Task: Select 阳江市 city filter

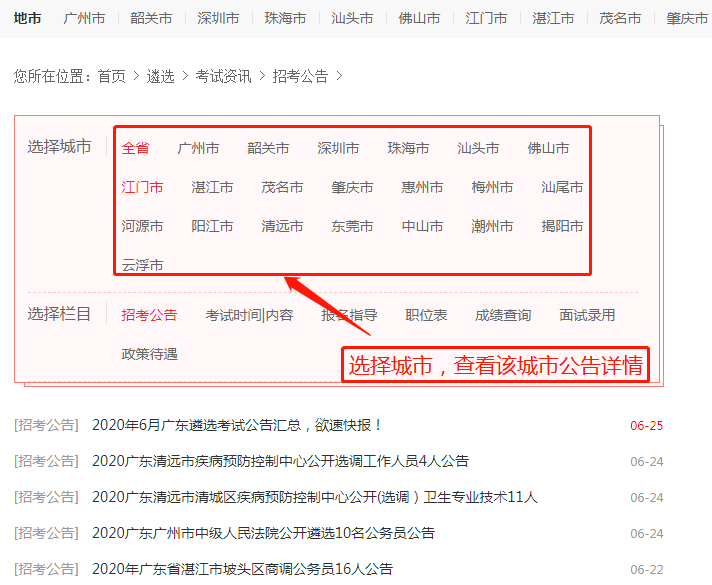Action: (212, 226)
